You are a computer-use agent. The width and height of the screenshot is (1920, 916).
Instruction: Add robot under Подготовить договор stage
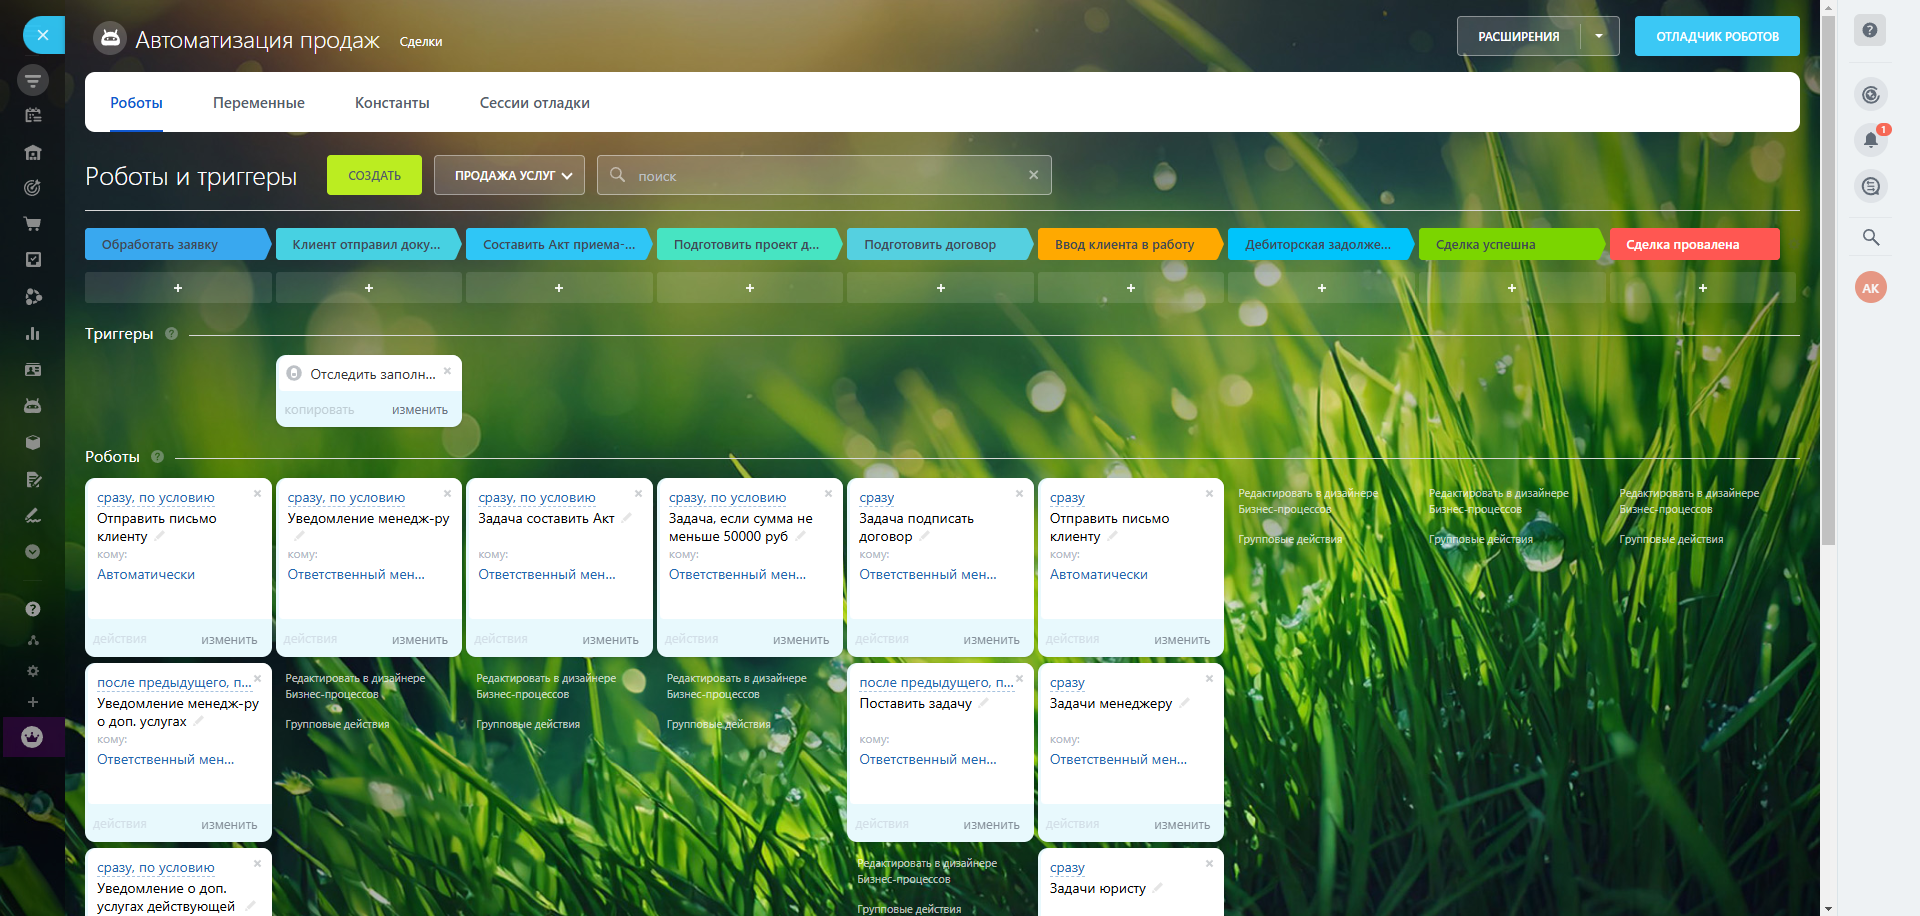940,288
